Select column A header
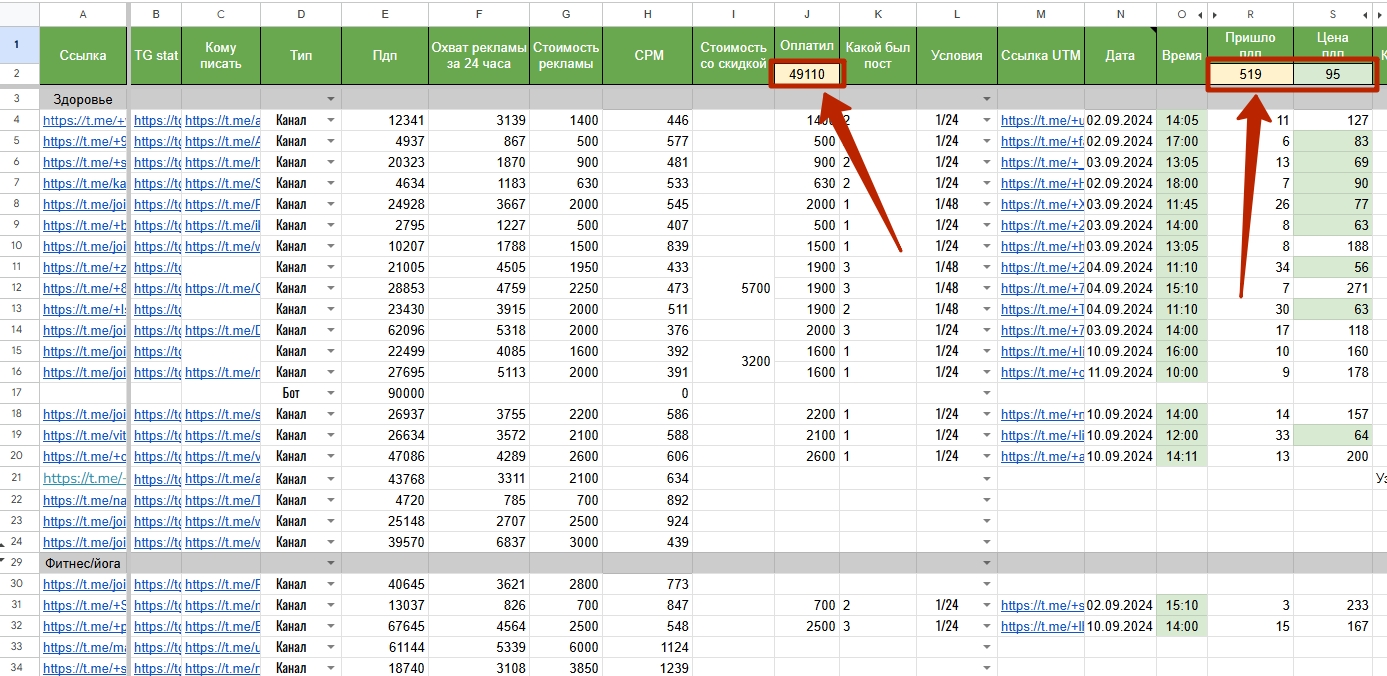This screenshot has width=1387, height=676. coord(82,15)
